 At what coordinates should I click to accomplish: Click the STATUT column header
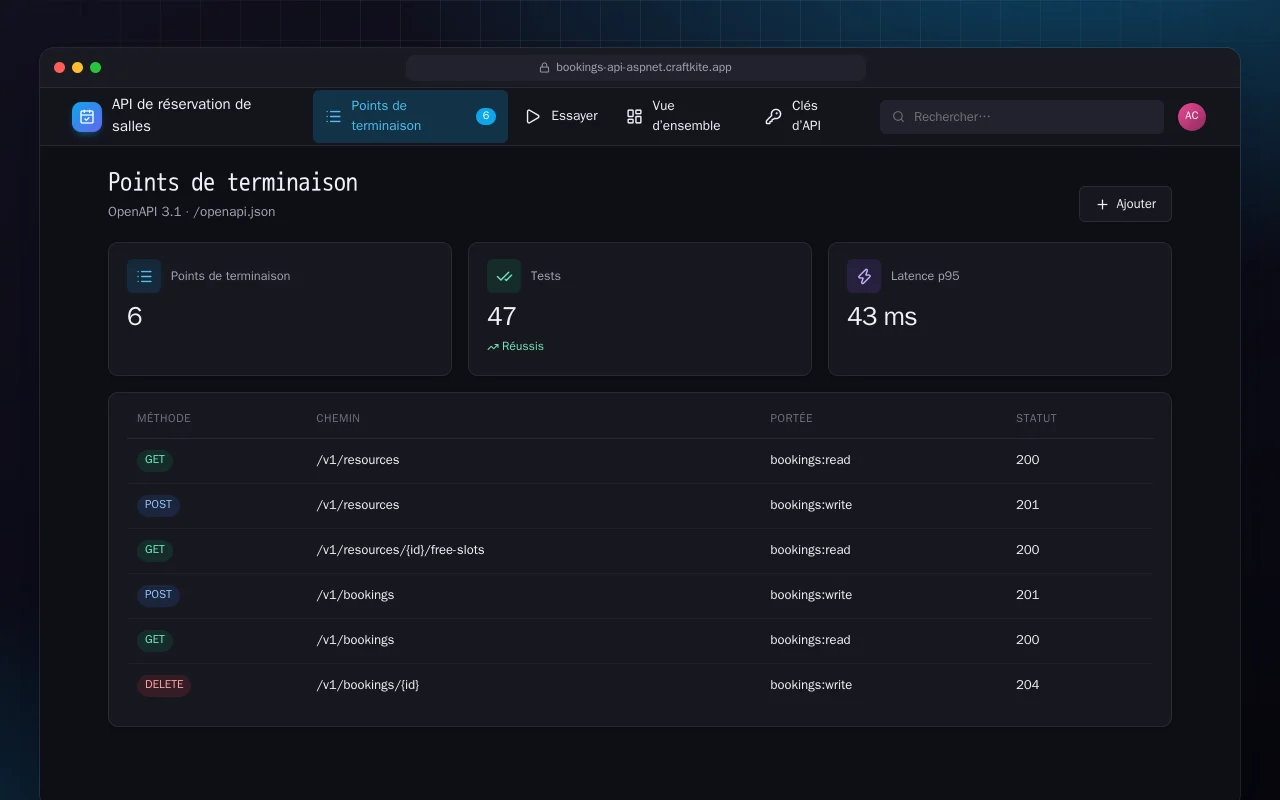(1036, 418)
